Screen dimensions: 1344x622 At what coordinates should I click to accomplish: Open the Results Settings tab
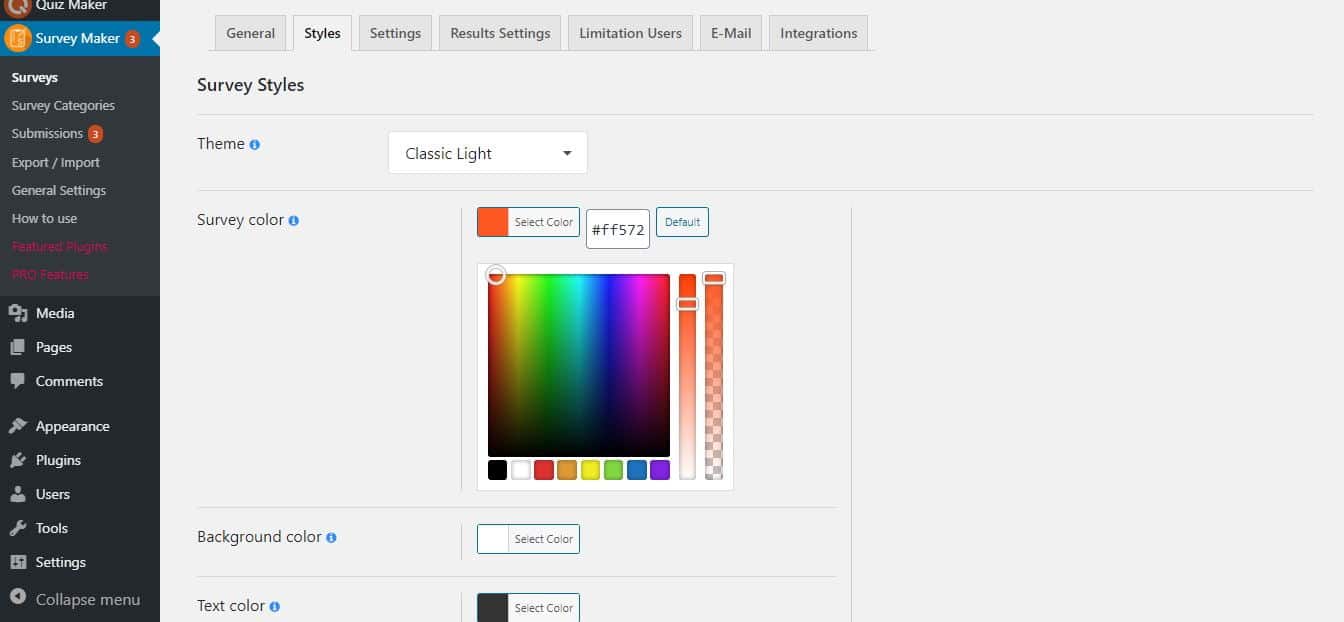(x=500, y=33)
